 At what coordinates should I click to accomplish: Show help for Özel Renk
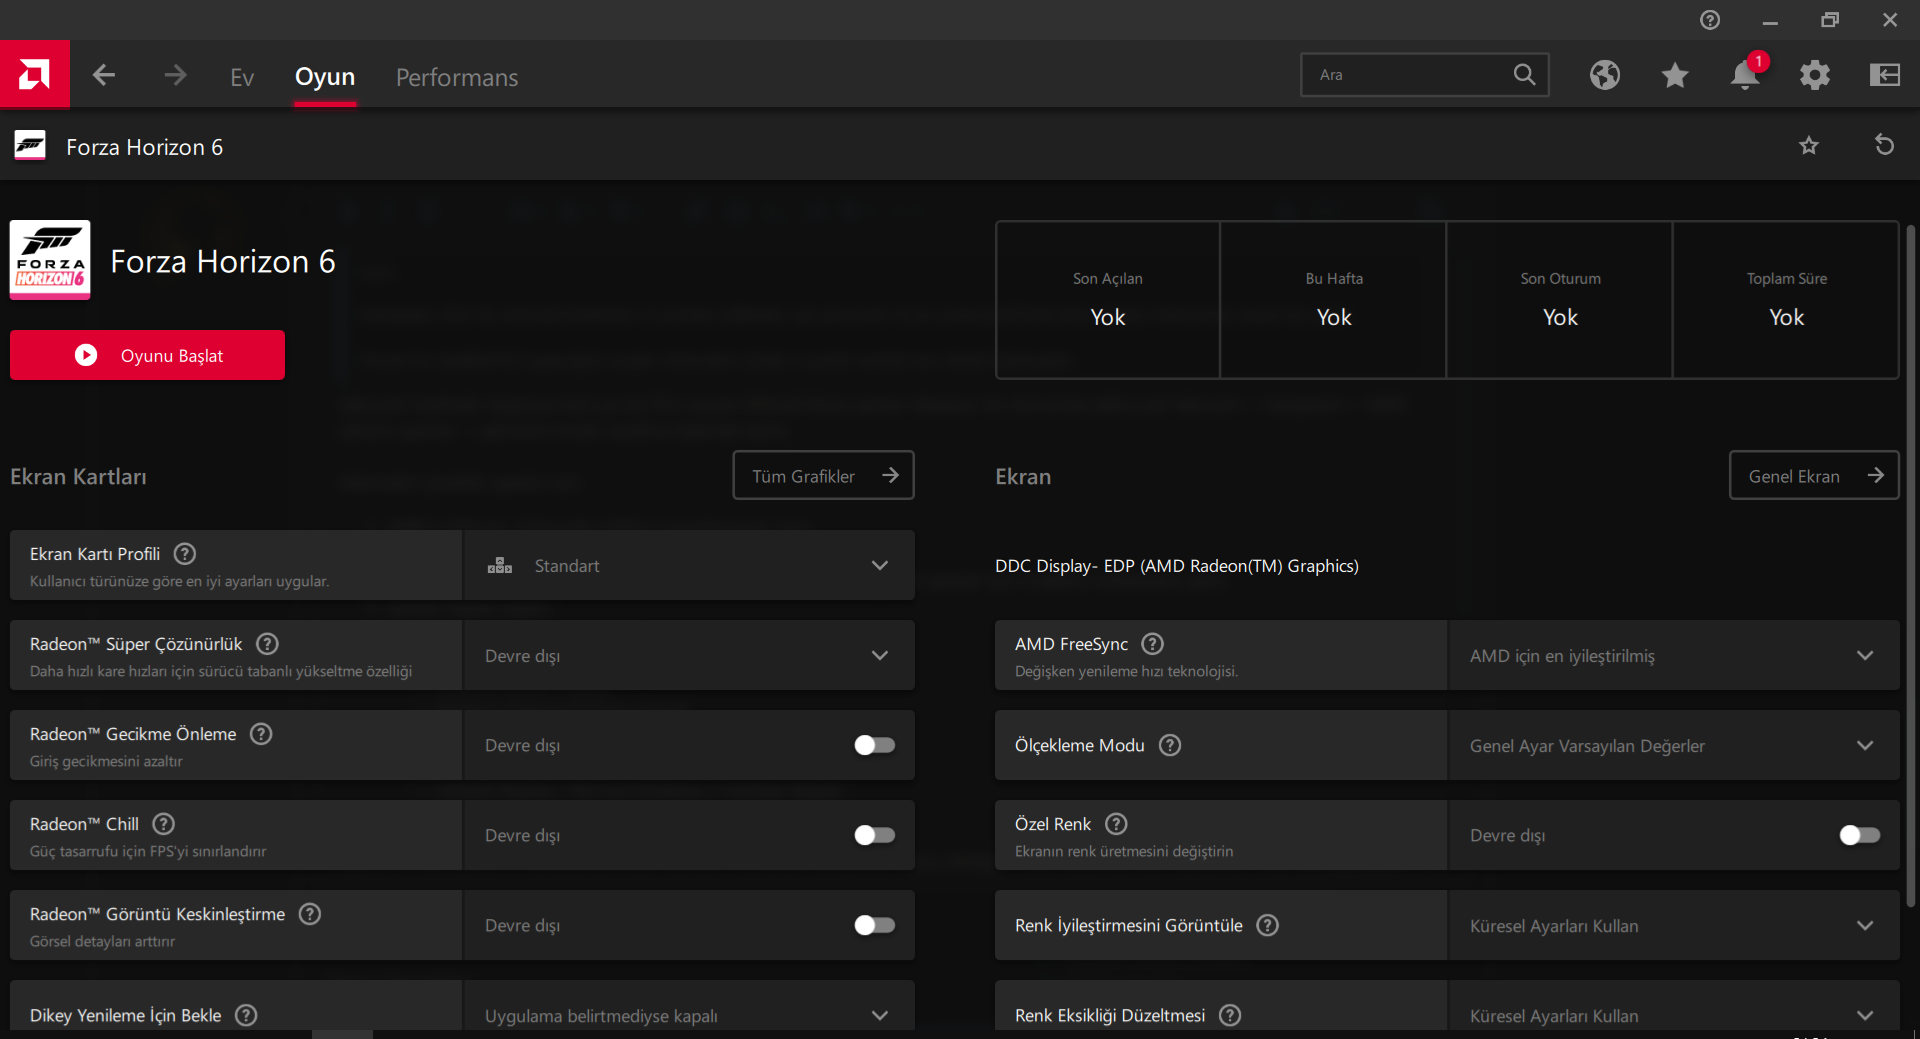[x=1116, y=824]
